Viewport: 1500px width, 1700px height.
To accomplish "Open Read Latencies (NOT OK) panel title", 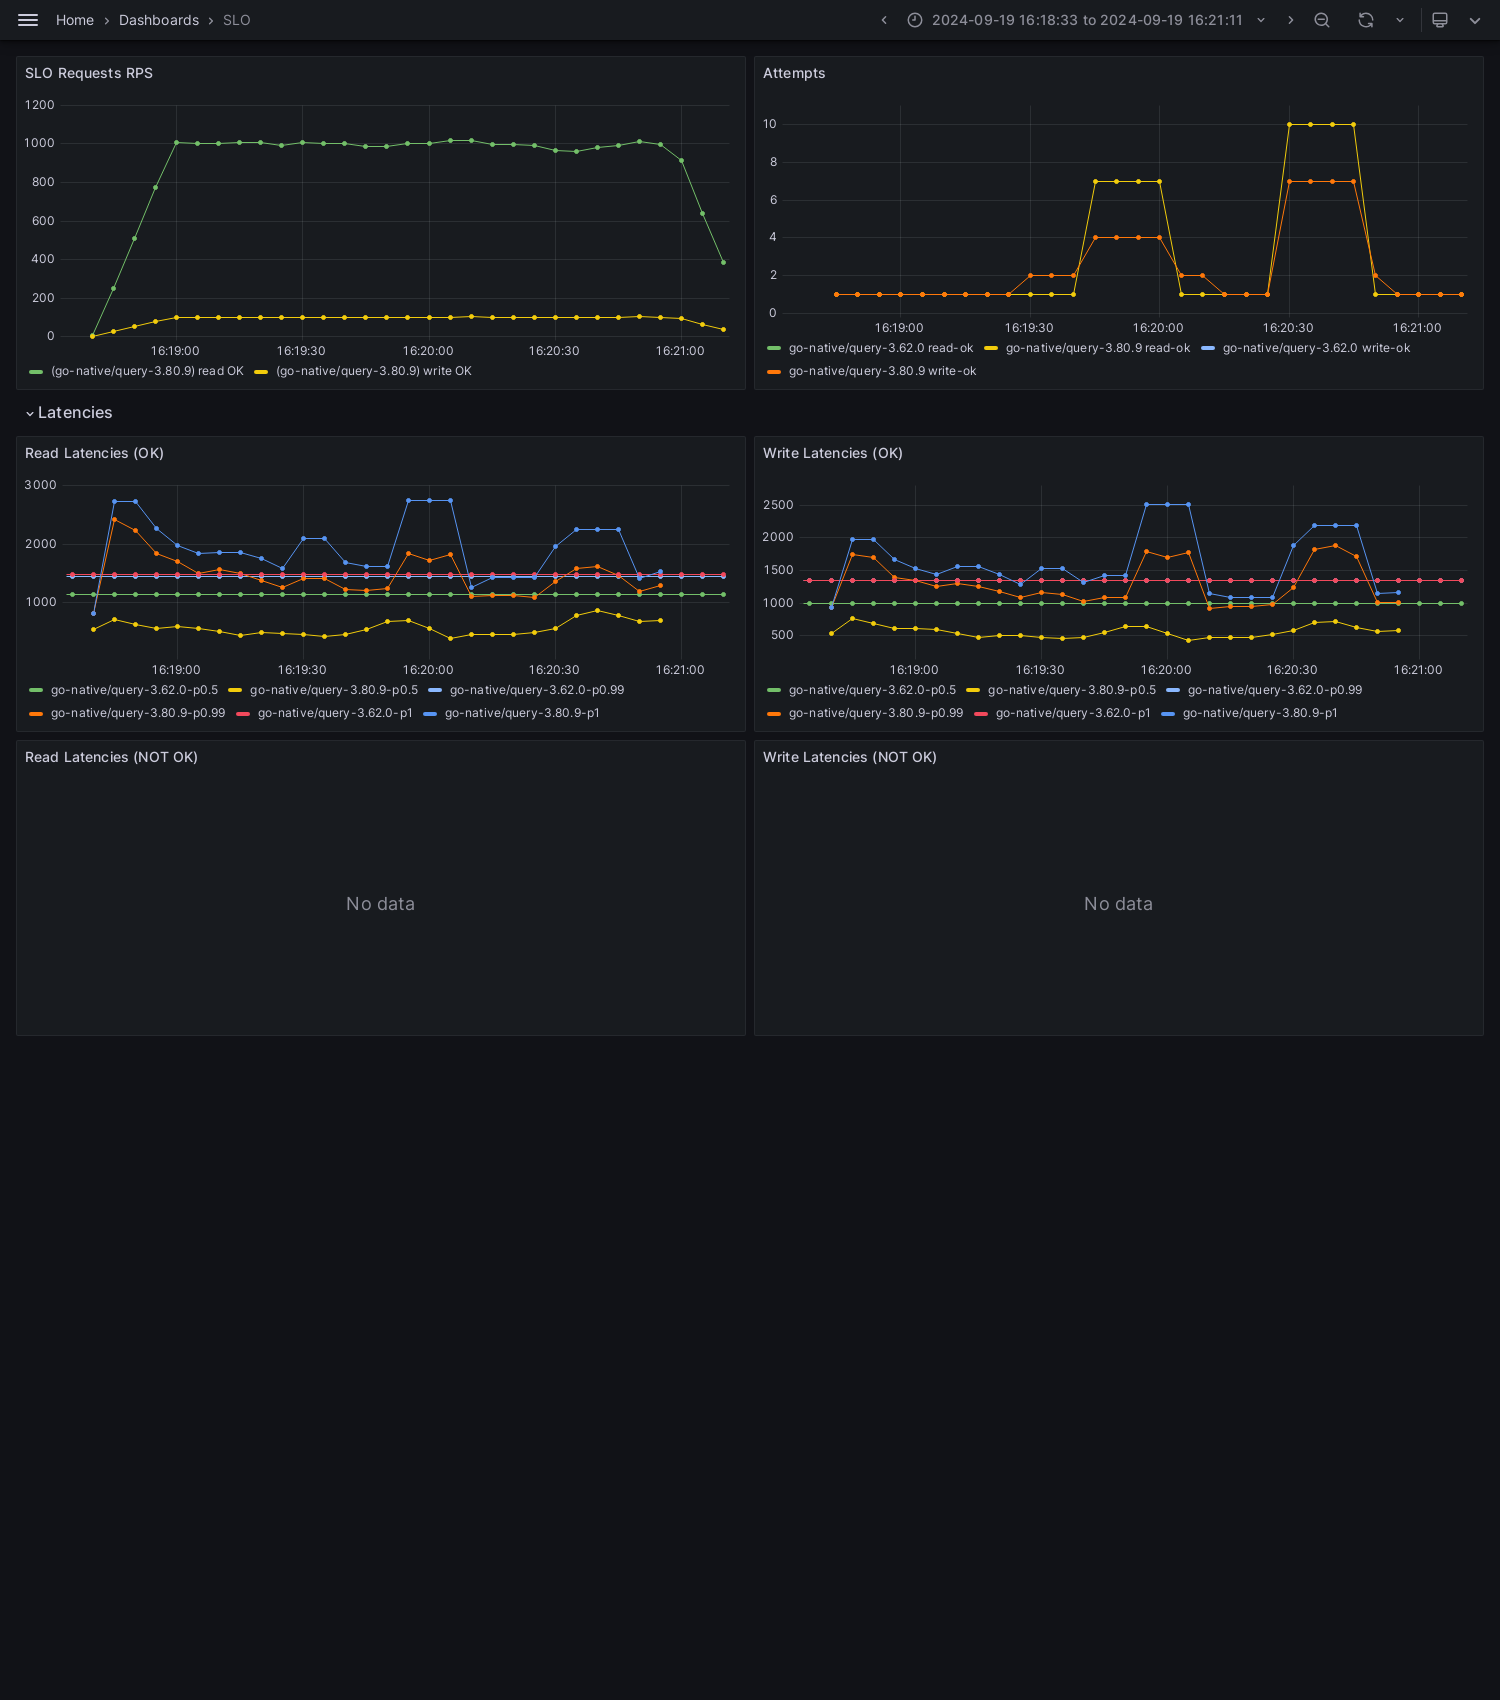I will coord(111,757).
